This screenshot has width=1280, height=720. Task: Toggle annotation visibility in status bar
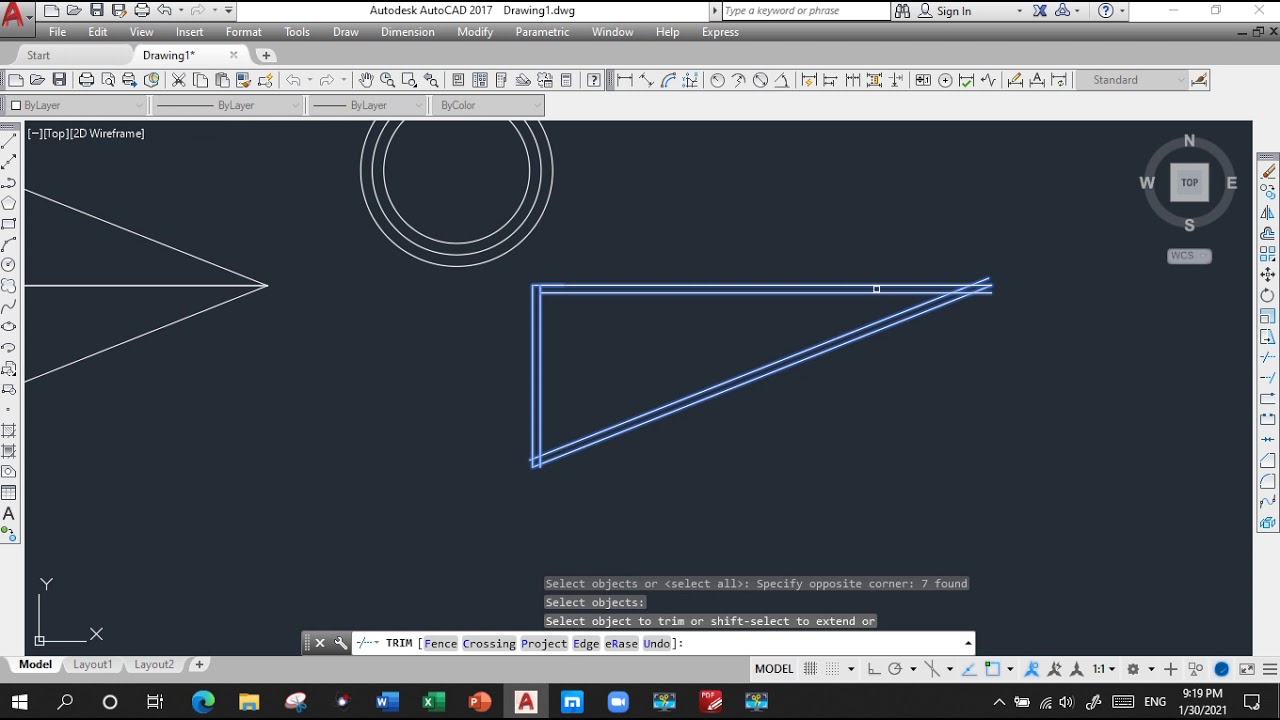(1032, 669)
